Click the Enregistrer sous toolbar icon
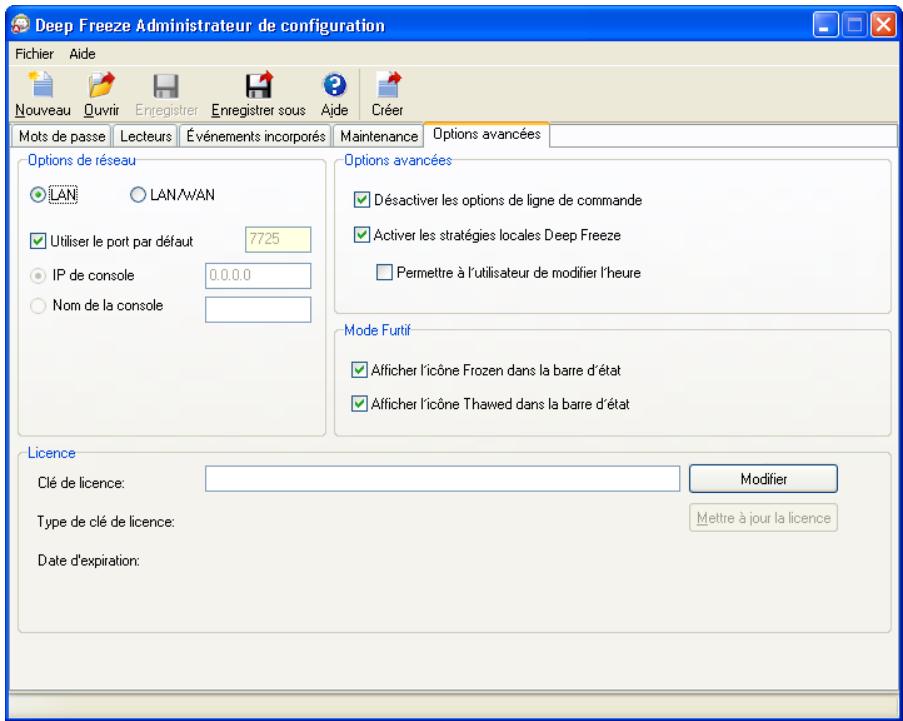This screenshot has height=721, width=903. click(259, 85)
